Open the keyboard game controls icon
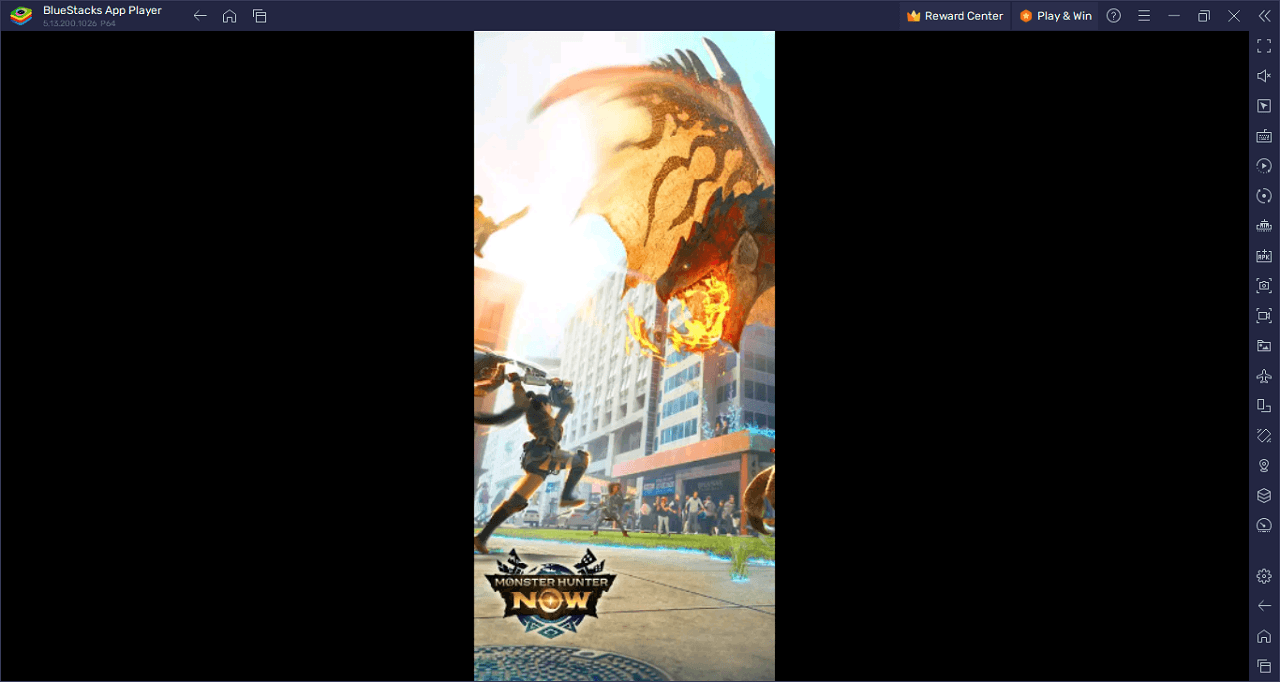This screenshot has height=682, width=1280. coord(1264,136)
